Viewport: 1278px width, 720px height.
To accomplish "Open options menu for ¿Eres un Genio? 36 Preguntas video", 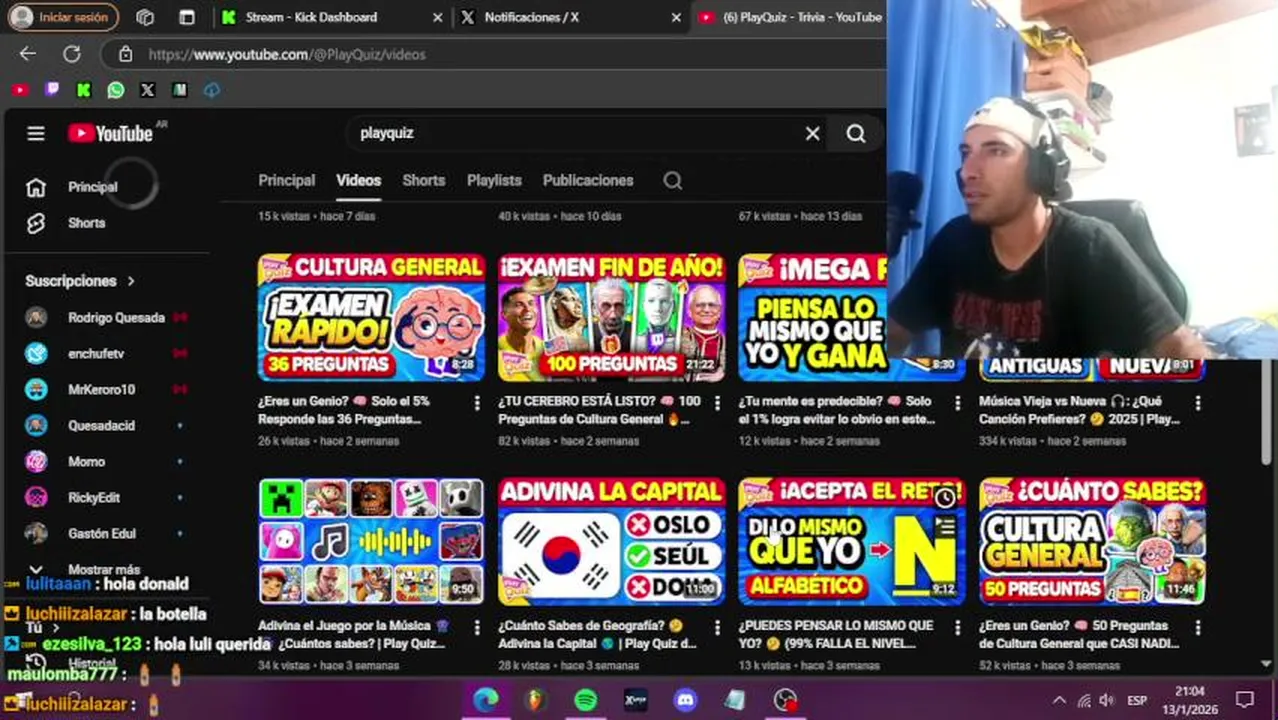I will click(x=477, y=402).
